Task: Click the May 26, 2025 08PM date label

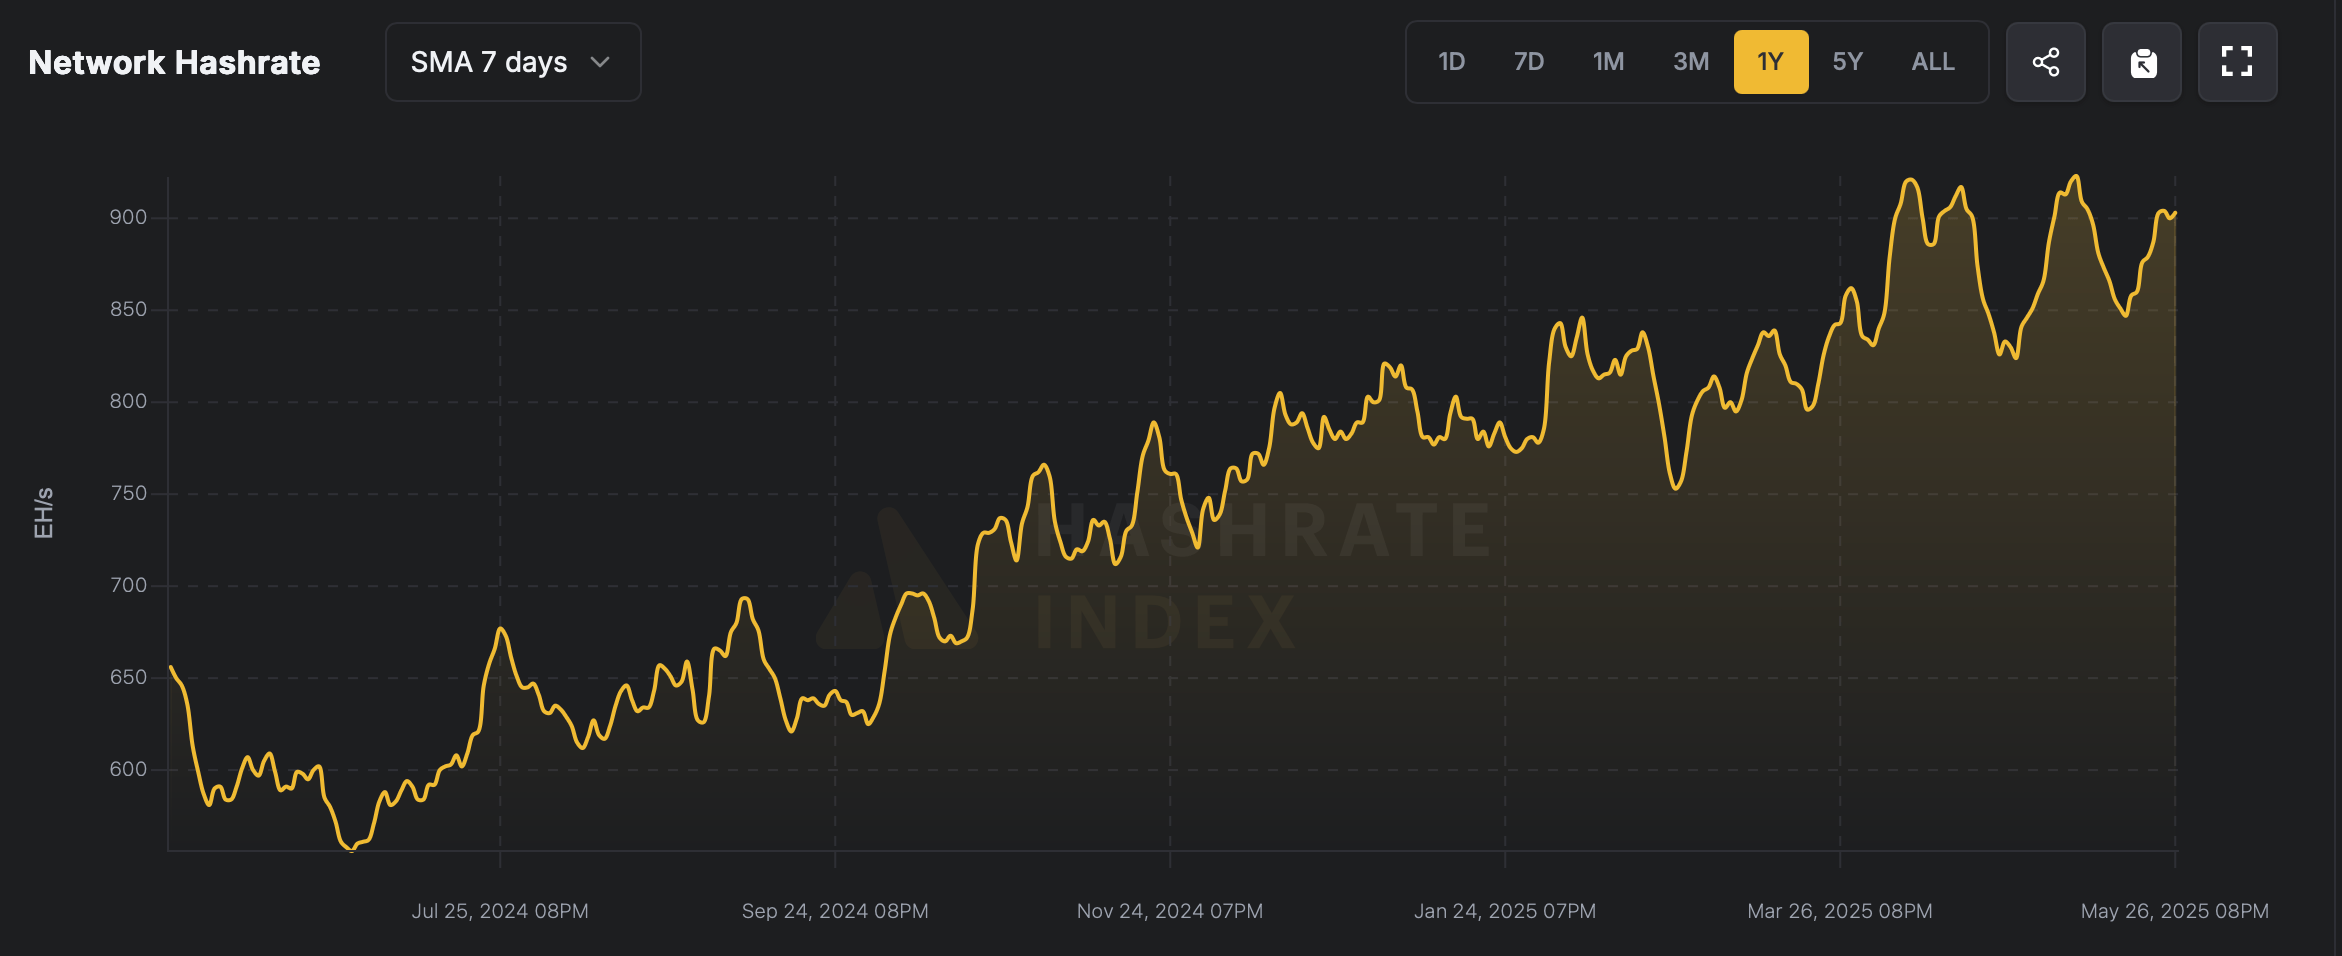Action: (x=2175, y=911)
